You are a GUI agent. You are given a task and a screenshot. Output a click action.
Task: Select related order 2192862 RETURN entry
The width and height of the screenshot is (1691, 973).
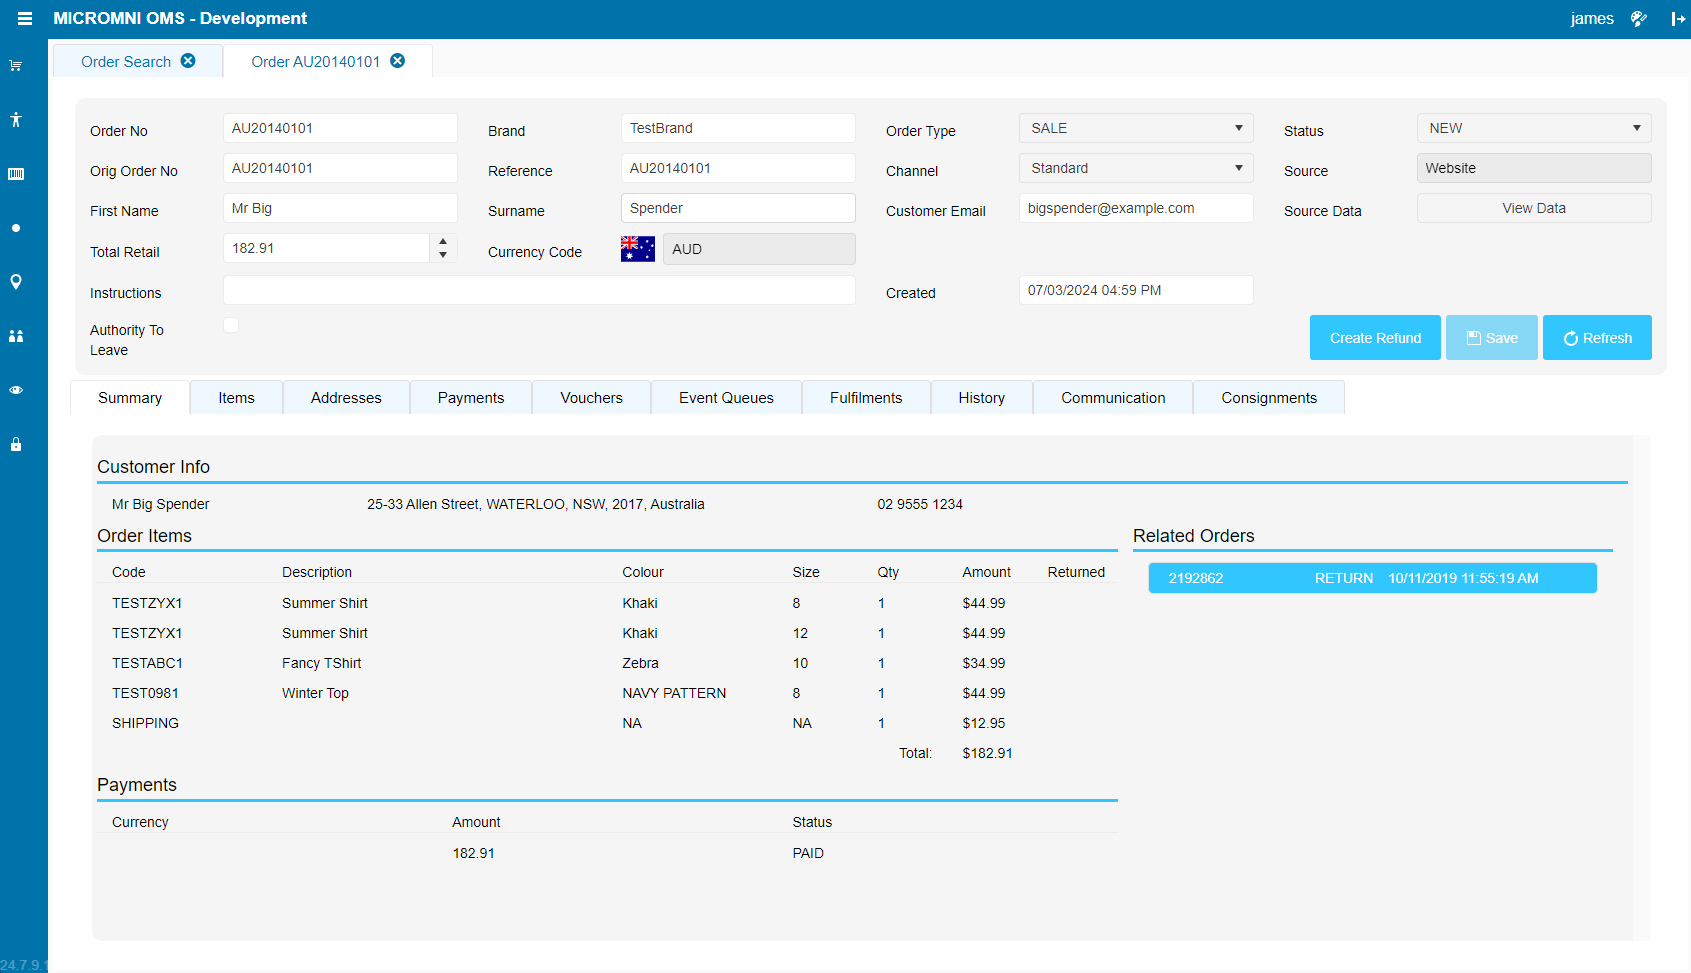point(1371,578)
